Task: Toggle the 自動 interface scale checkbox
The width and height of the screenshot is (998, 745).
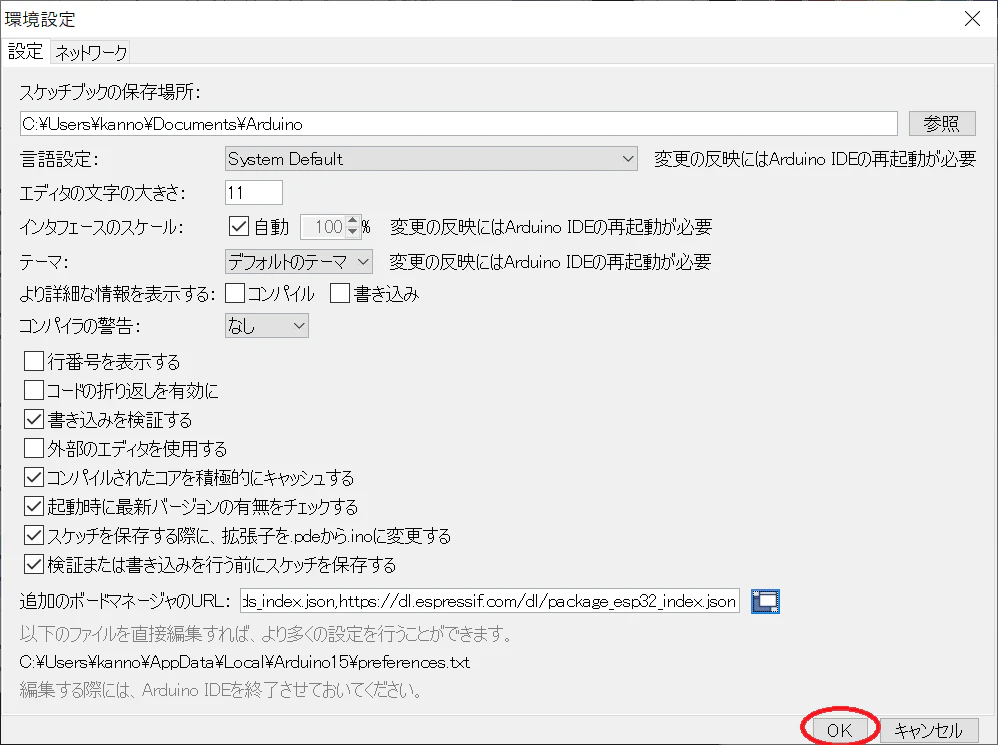Action: (239, 226)
